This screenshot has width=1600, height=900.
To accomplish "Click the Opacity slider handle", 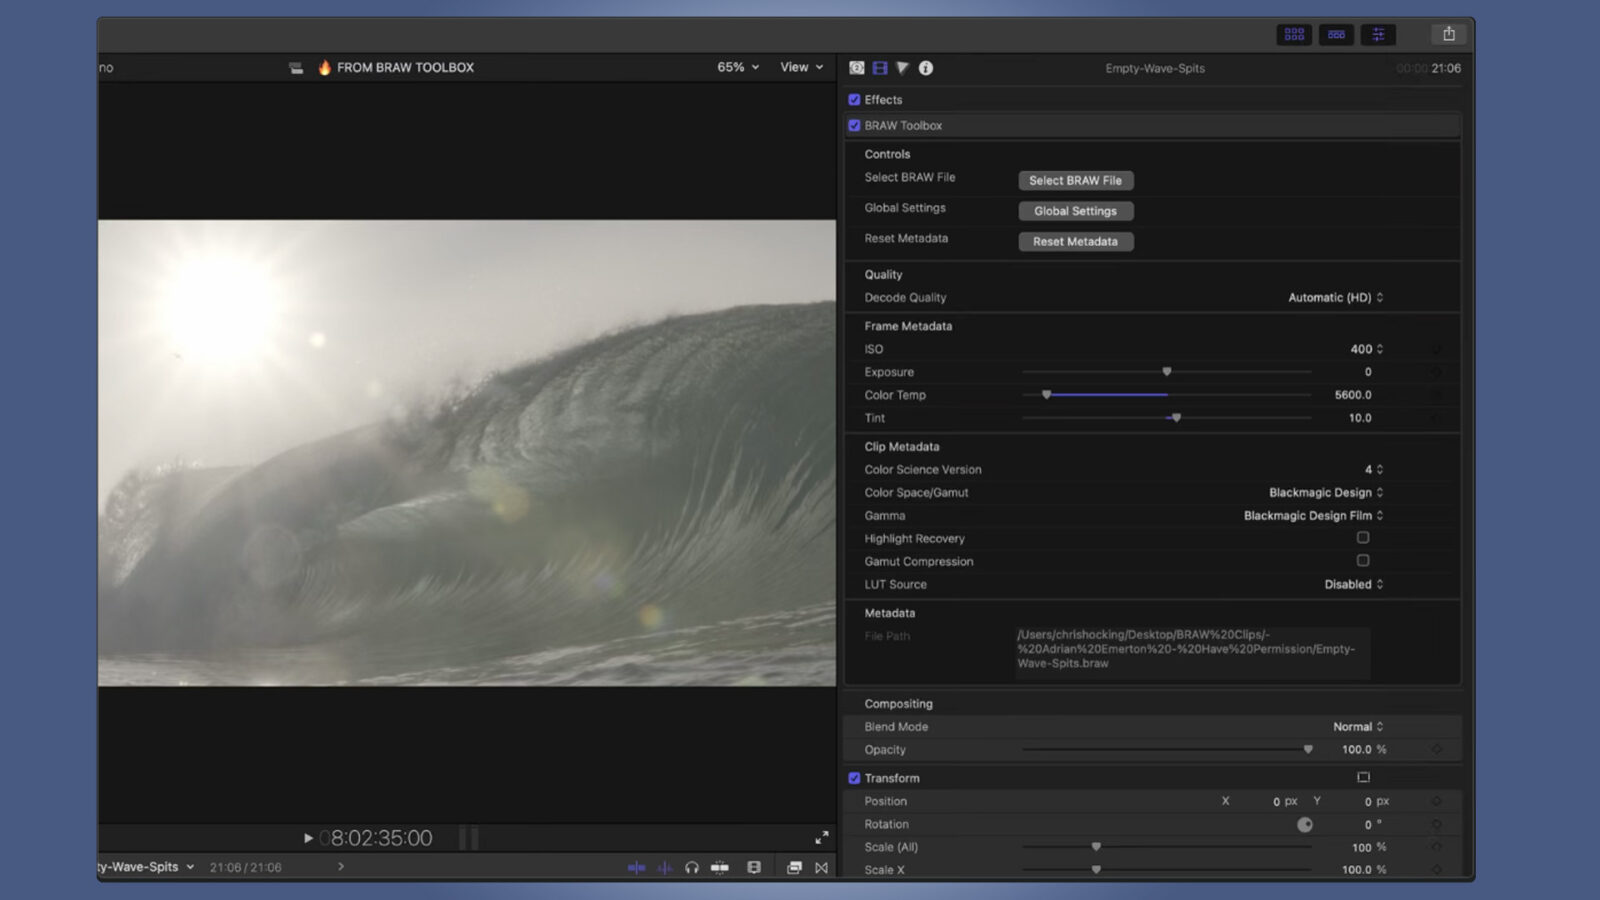I will tap(1308, 749).
